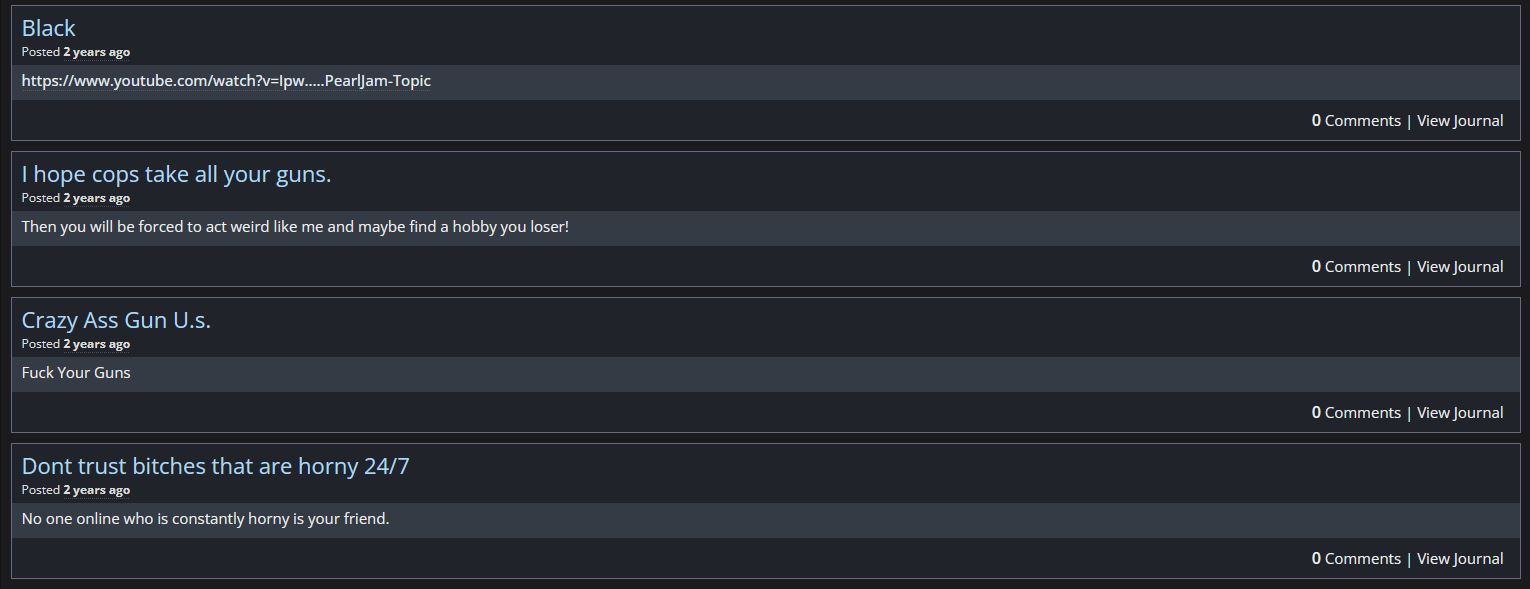Open the "Black" journal entry title
This screenshot has height=589, width=1530.
point(48,28)
